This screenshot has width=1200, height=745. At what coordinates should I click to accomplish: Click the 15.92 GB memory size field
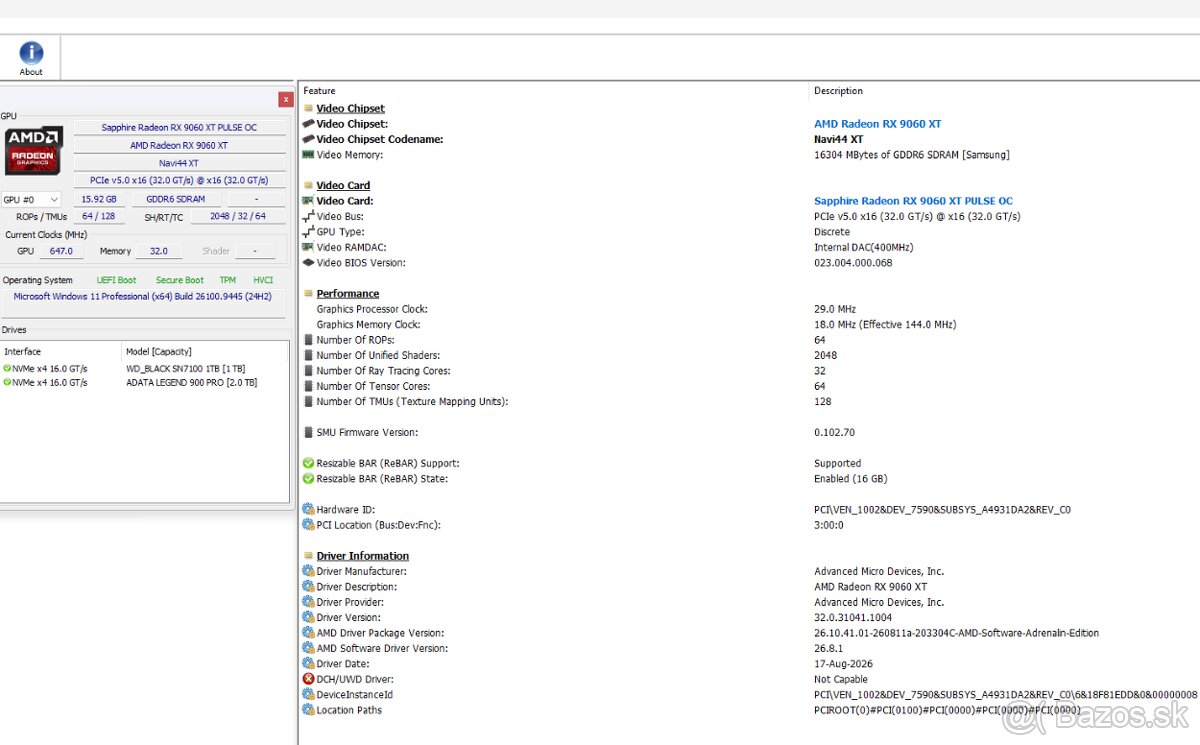click(98, 199)
